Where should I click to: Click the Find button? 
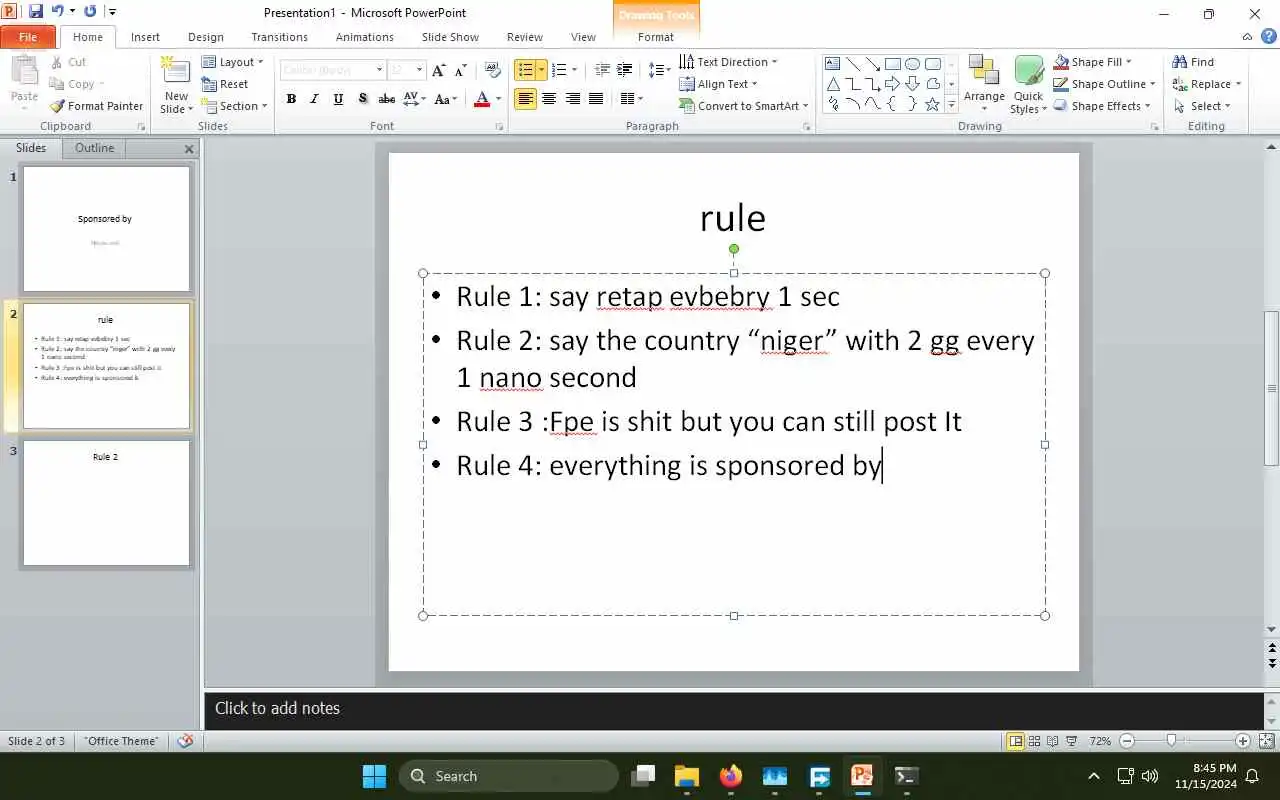coord(1193,62)
